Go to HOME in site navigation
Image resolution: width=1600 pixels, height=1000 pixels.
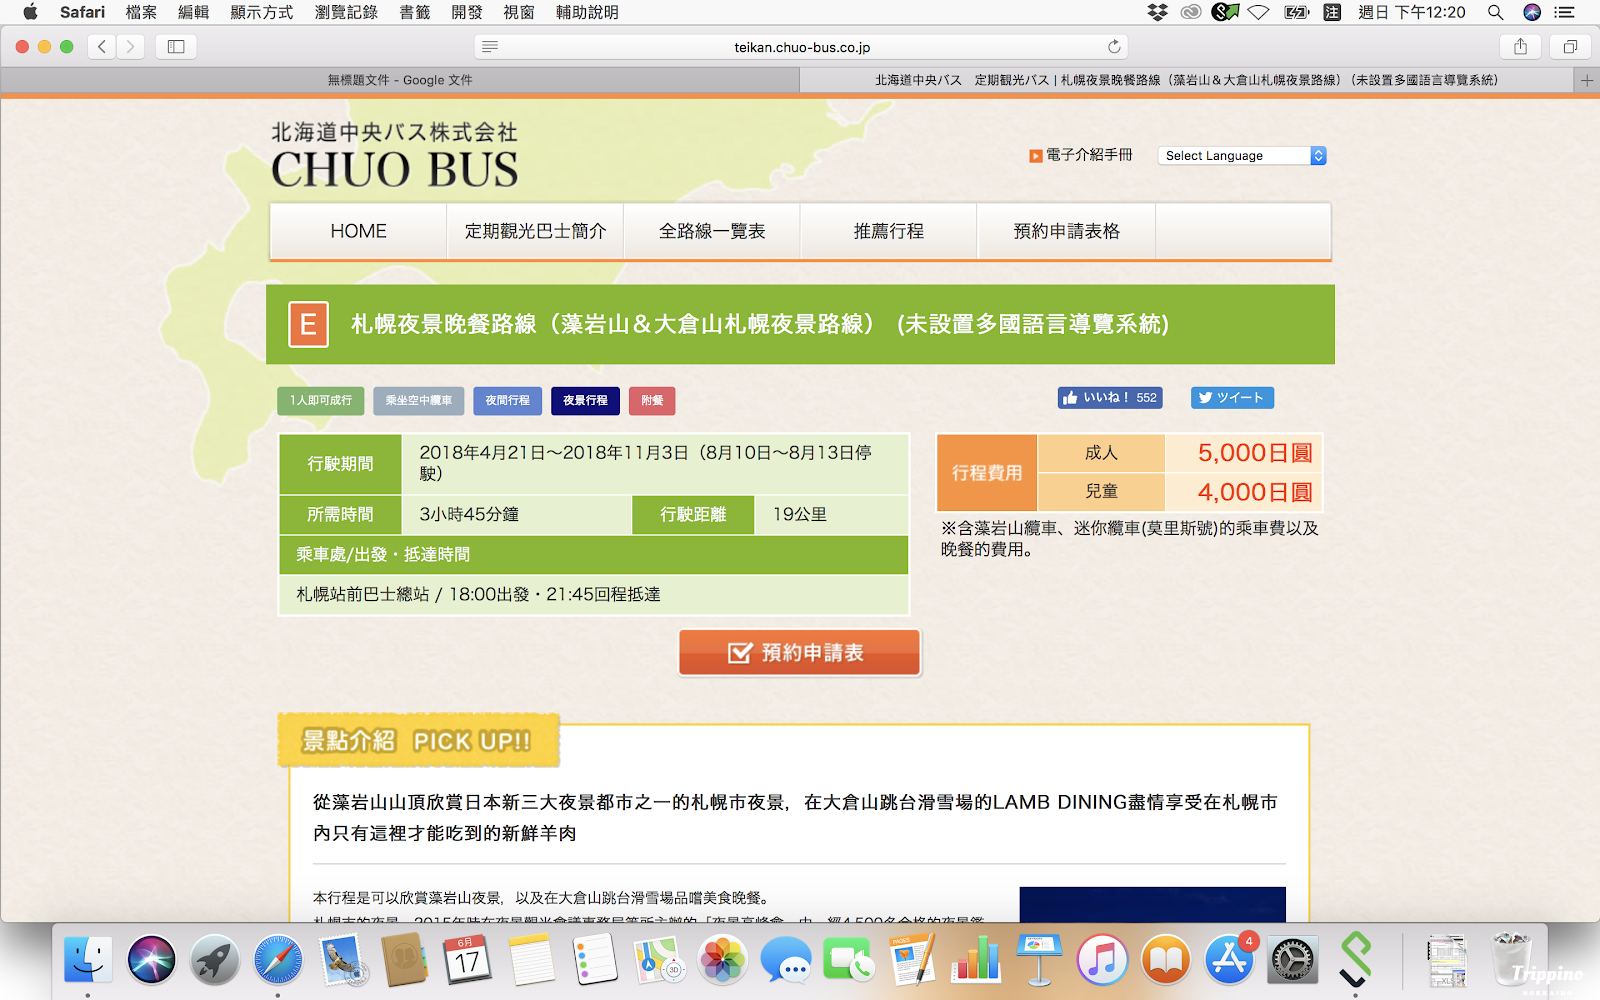(x=358, y=231)
